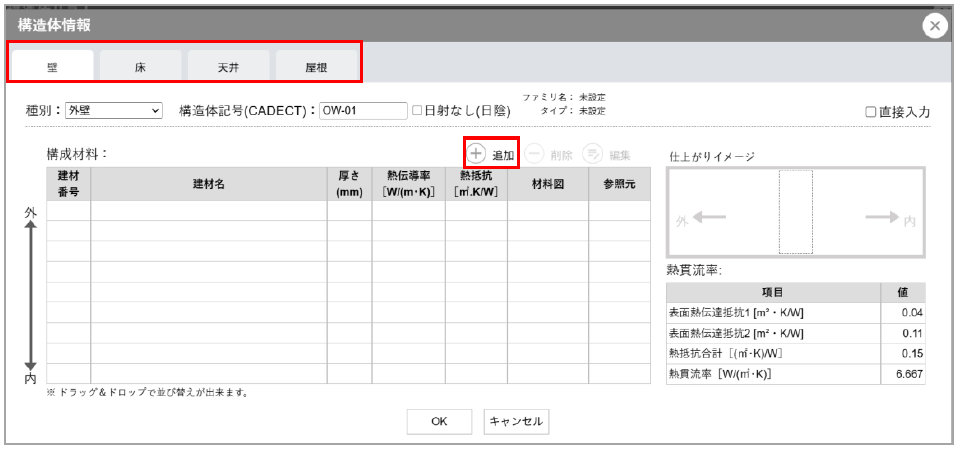Image resolution: width=961 pixels, height=453 pixels.
Task: Switch to the 壁 tab
Action: pyautogui.click(x=52, y=68)
